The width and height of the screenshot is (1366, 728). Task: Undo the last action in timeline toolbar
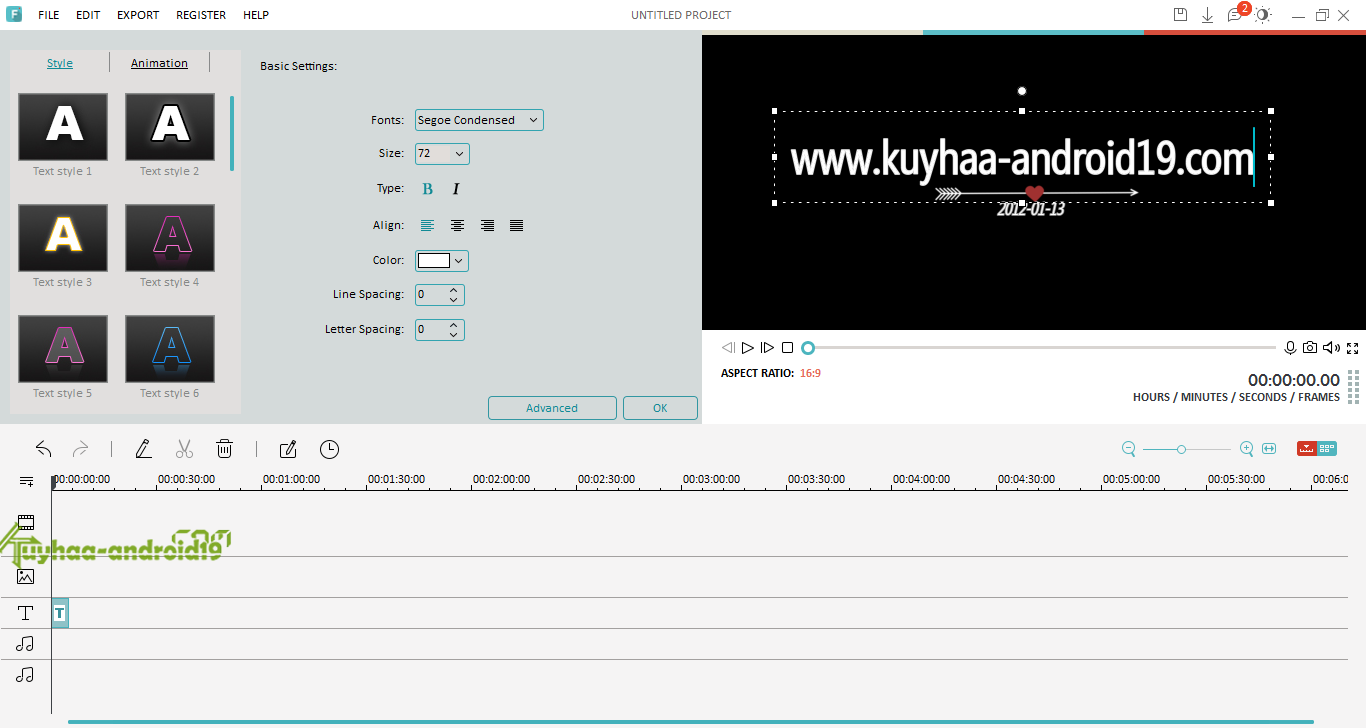pyautogui.click(x=43, y=450)
